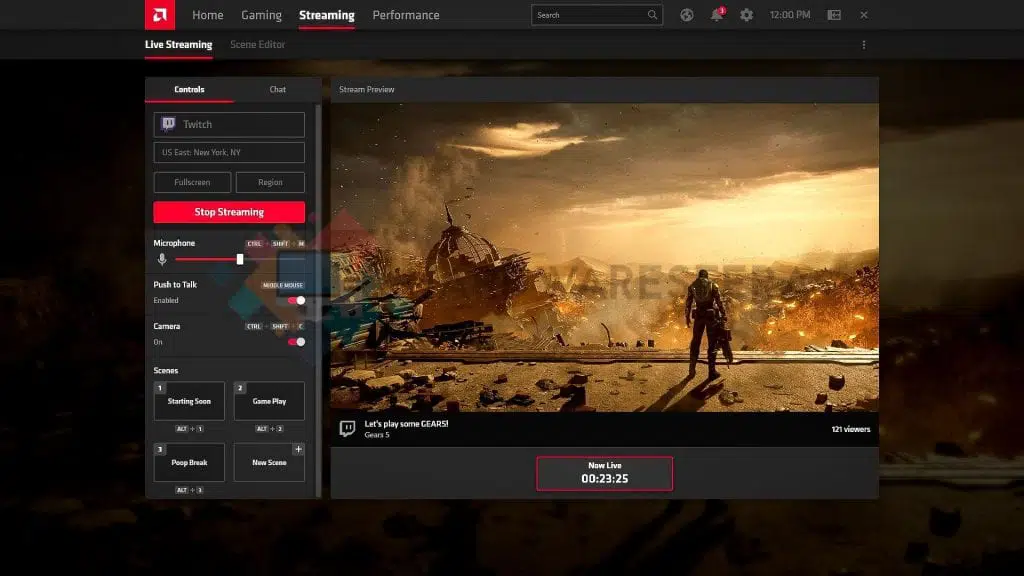Go to the Home tab

pyautogui.click(x=208, y=15)
